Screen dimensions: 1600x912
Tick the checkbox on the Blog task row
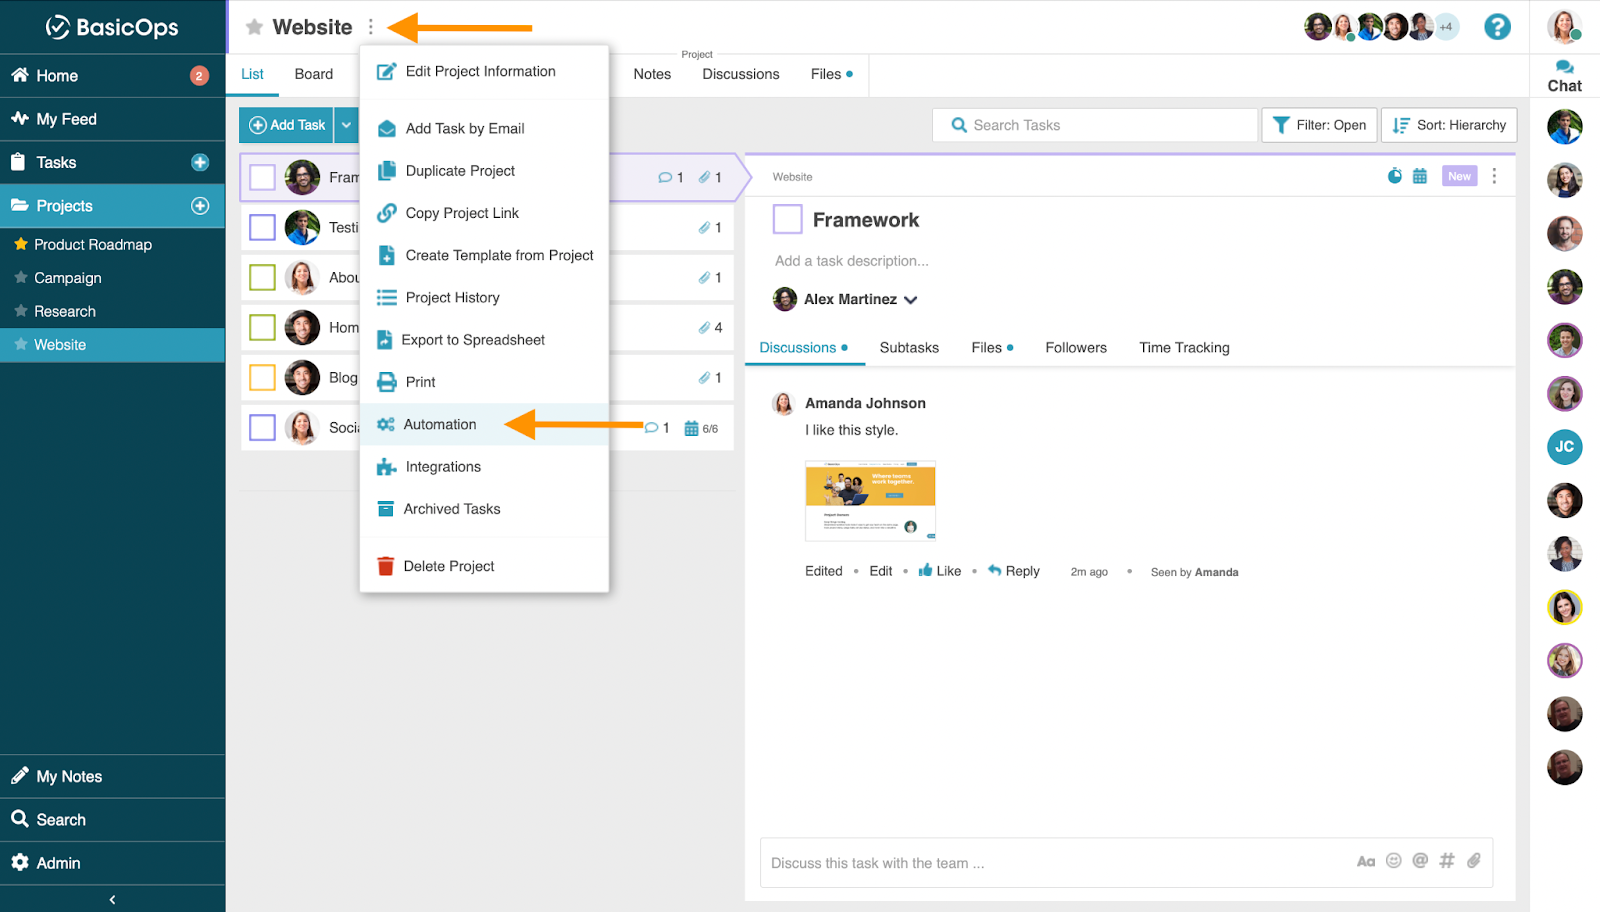pos(261,377)
